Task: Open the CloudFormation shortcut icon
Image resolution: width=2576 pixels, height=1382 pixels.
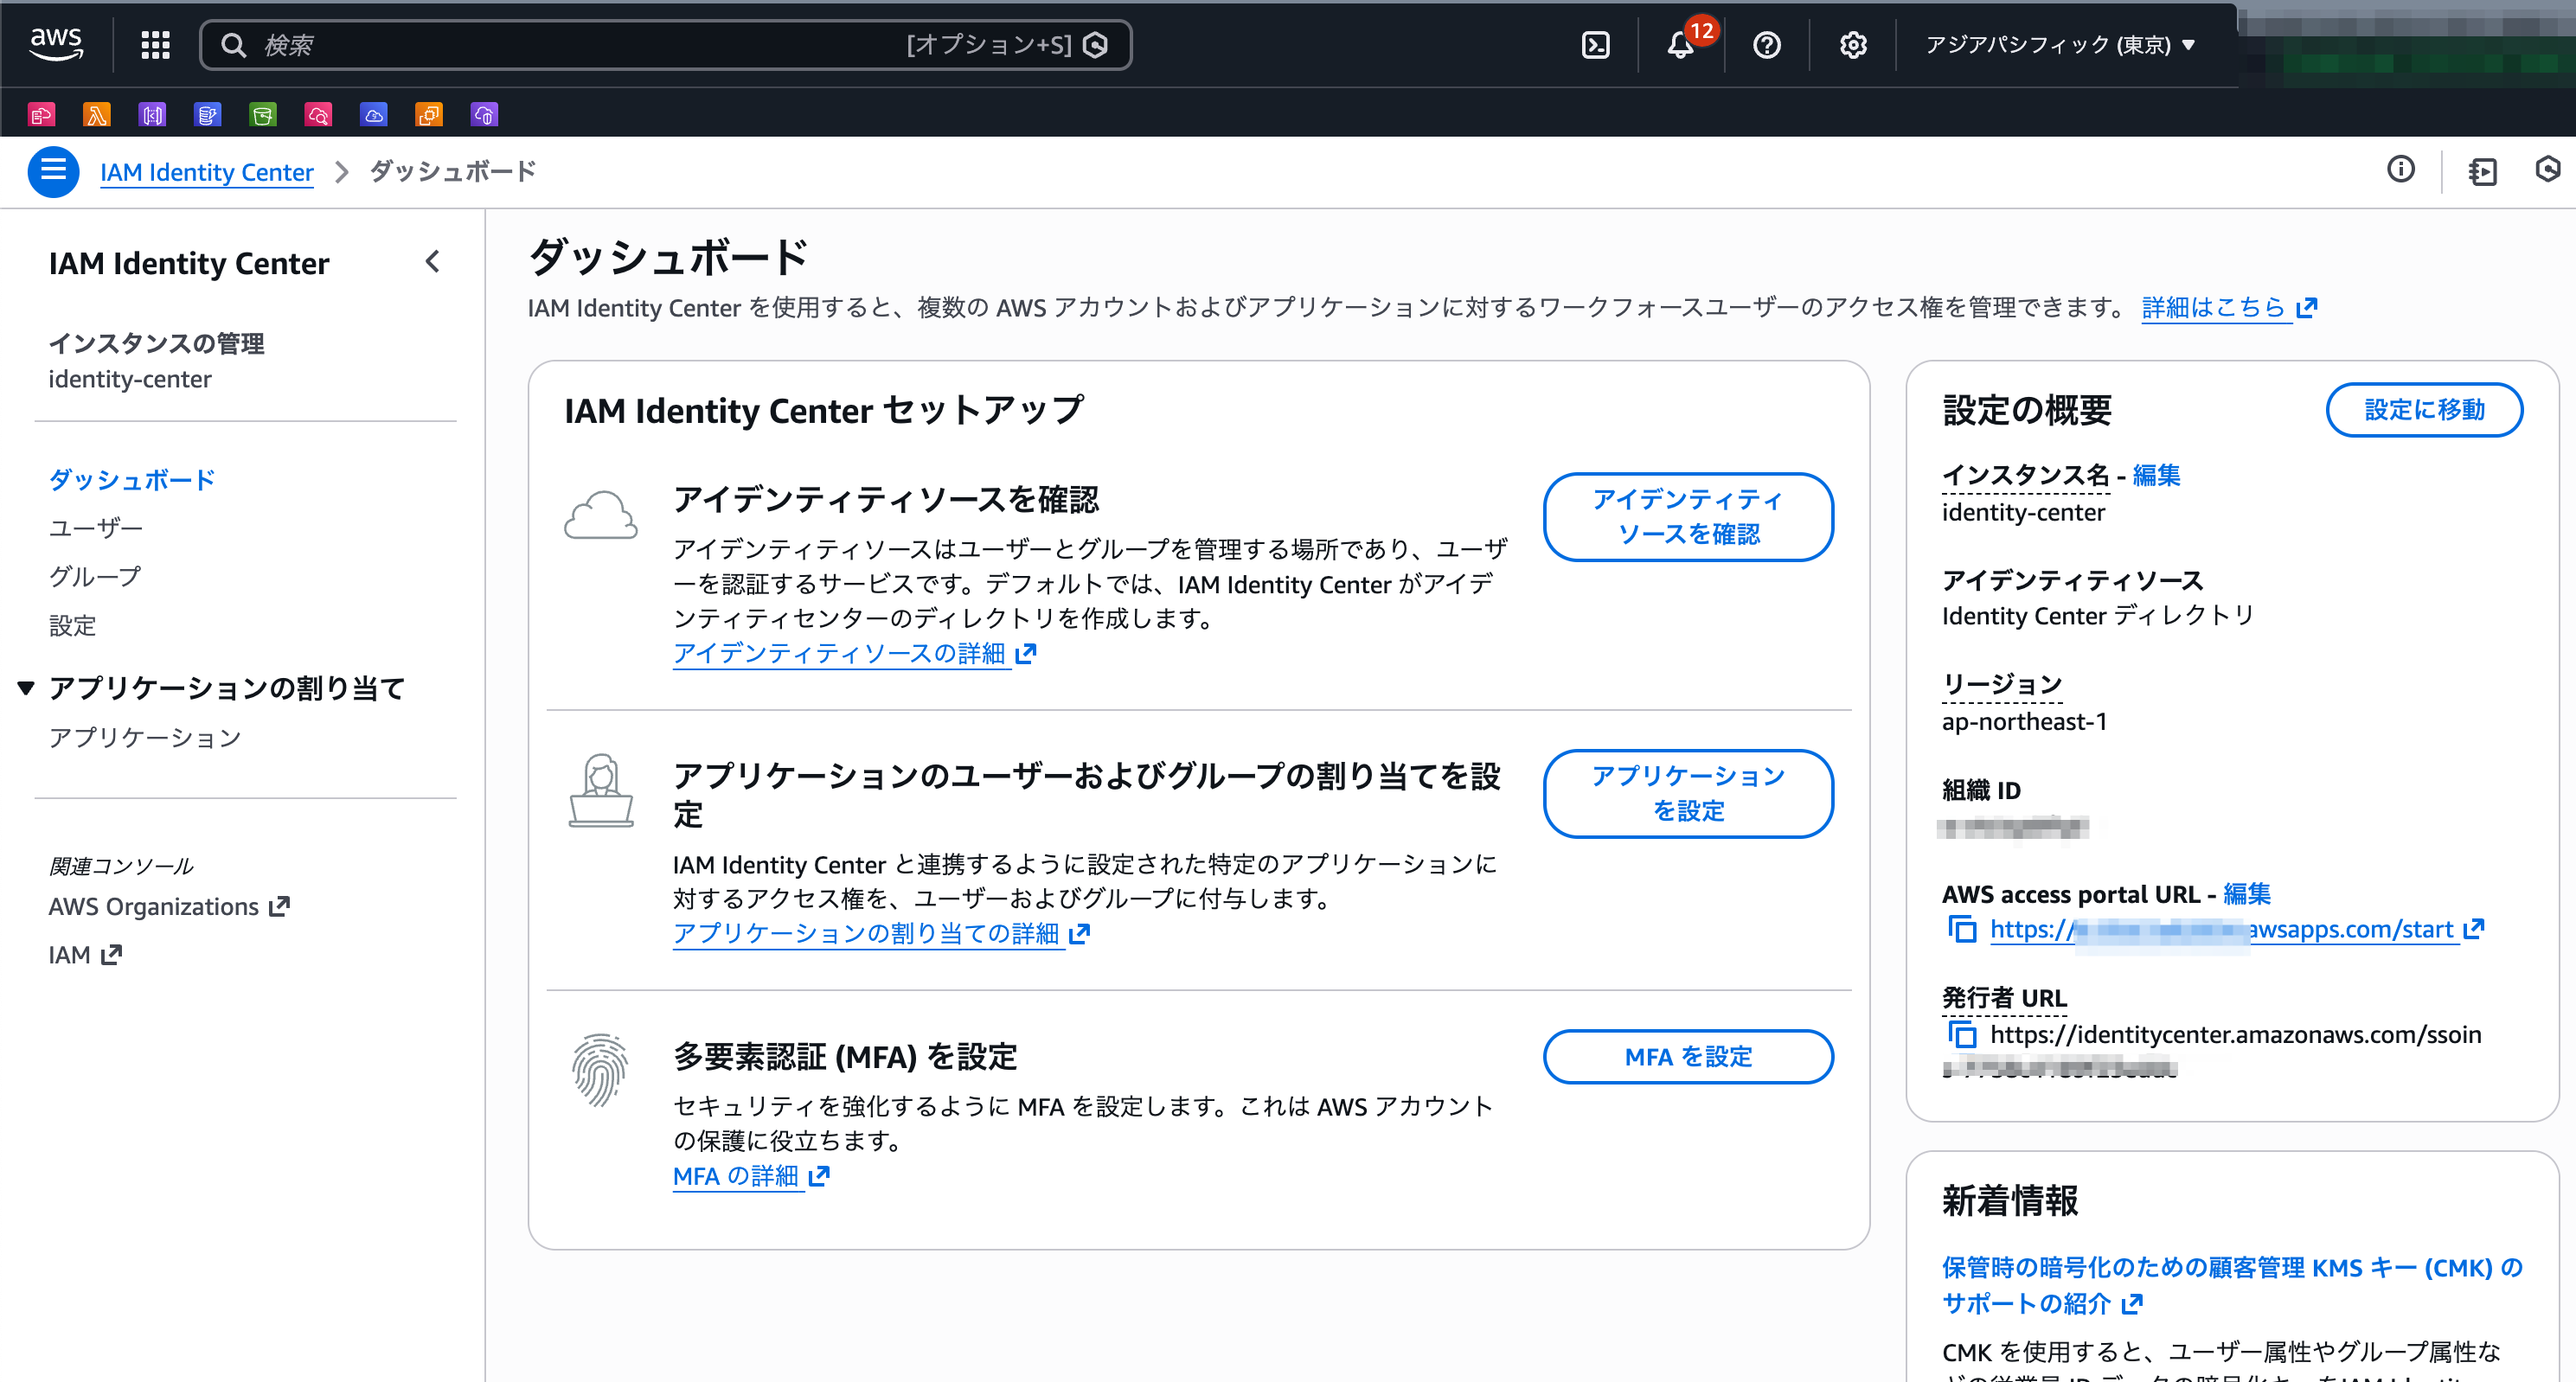Action: pyautogui.click(x=41, y=113)
